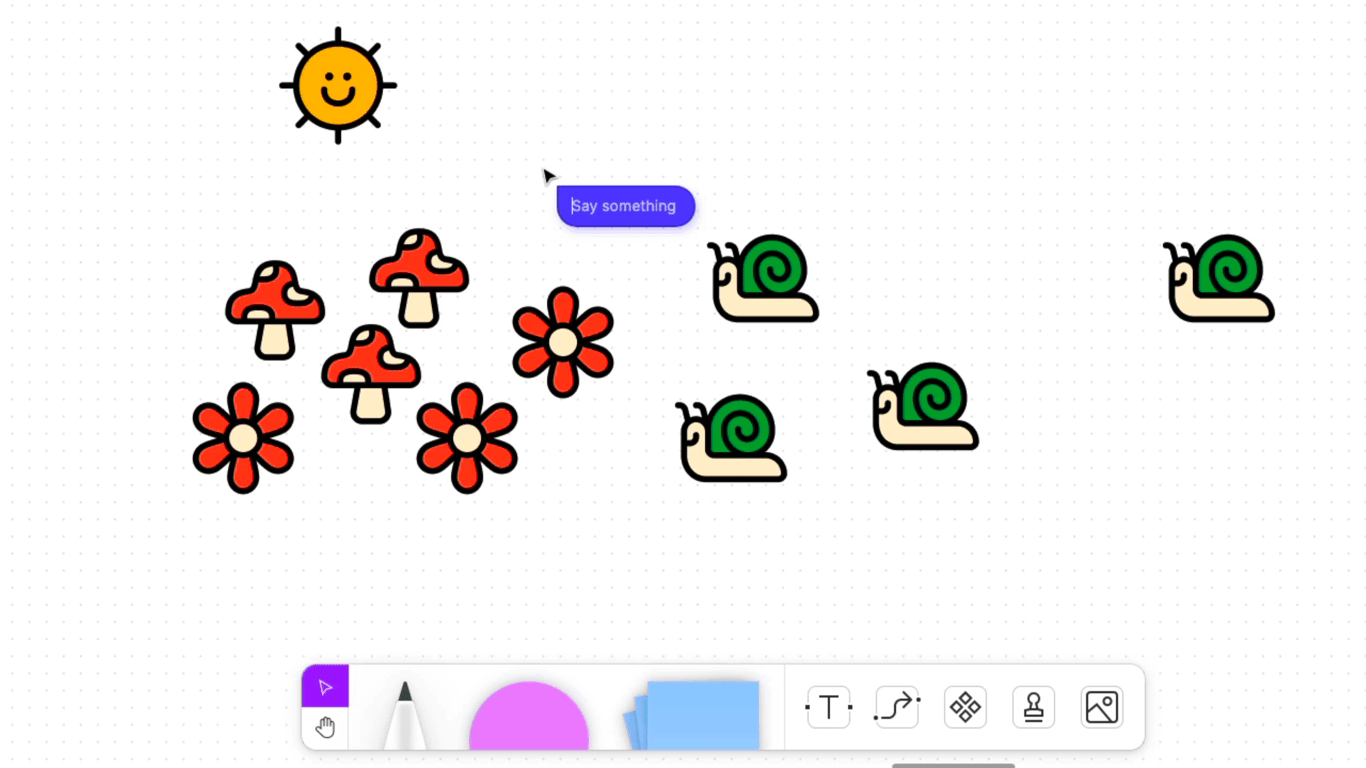This screenshot has width=1366, height=768.
Task: Select the Stamp tool
Action: click(1033, 707)
